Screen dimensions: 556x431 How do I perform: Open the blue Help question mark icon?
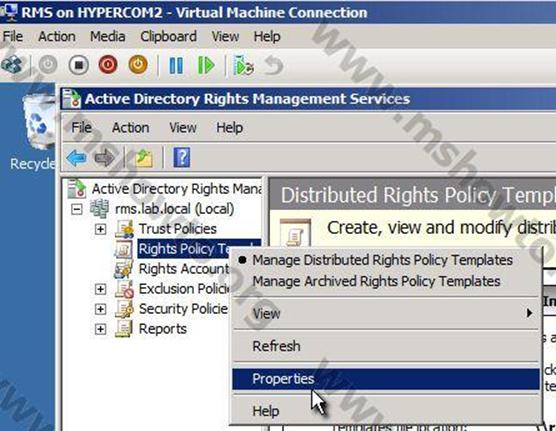pos(182,158)
